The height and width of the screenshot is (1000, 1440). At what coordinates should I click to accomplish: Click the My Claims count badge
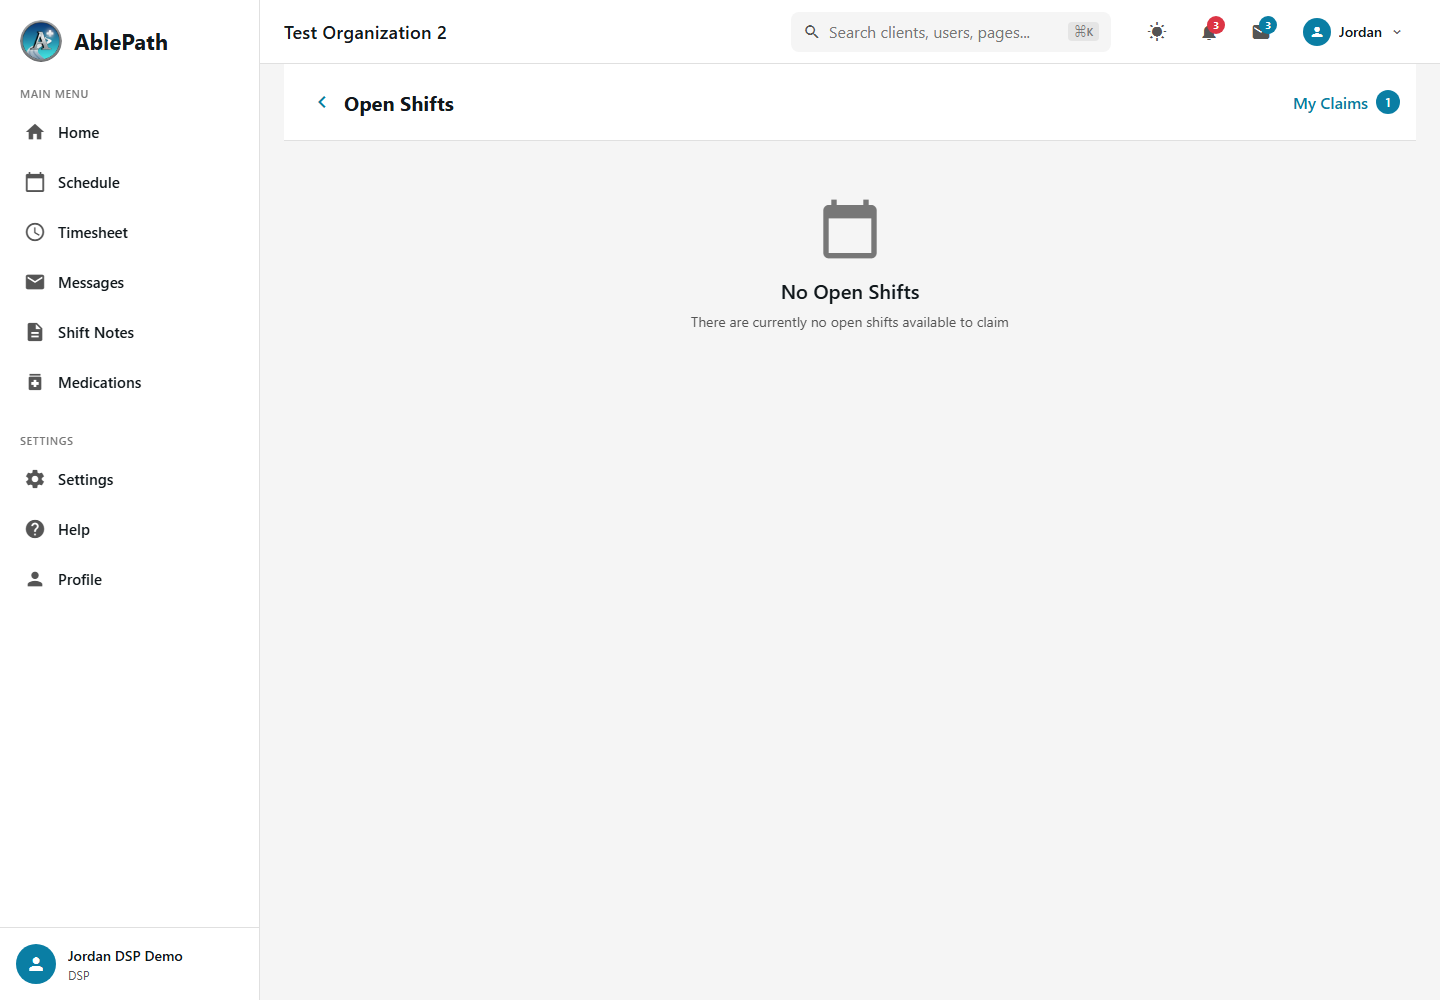(1388, 102)
